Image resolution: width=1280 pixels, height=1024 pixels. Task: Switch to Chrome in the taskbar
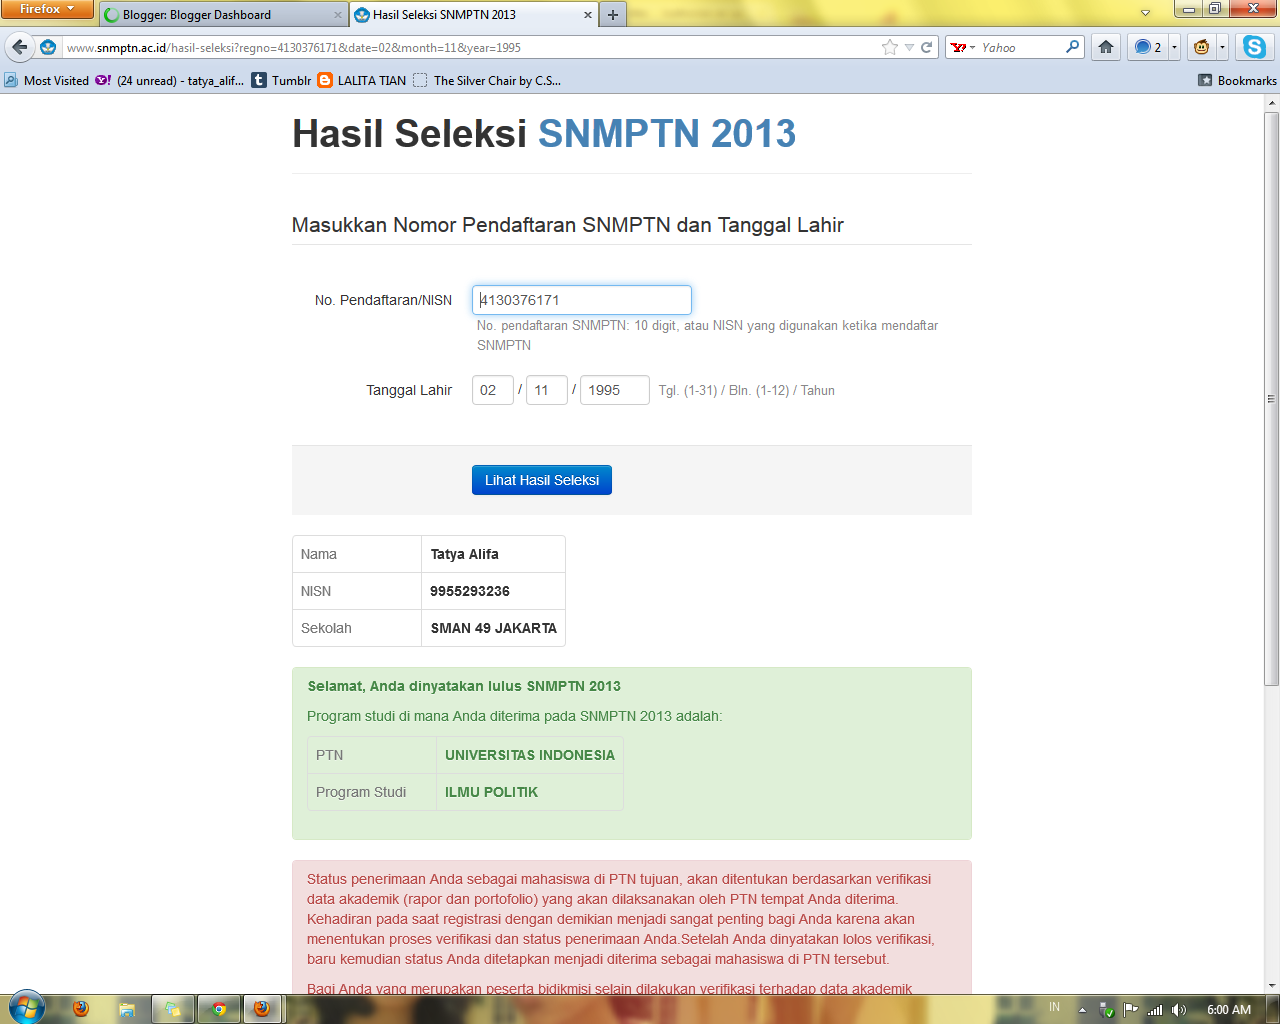[219, 1009]
